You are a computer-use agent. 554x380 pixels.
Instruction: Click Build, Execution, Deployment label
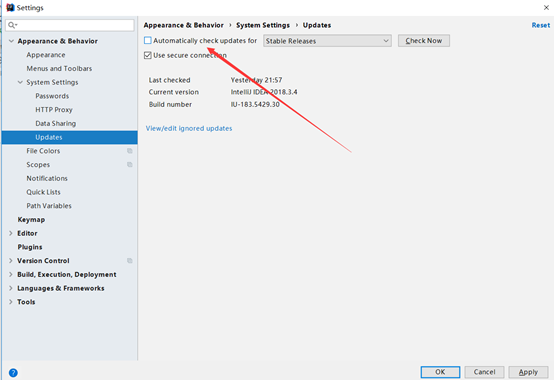67,274
